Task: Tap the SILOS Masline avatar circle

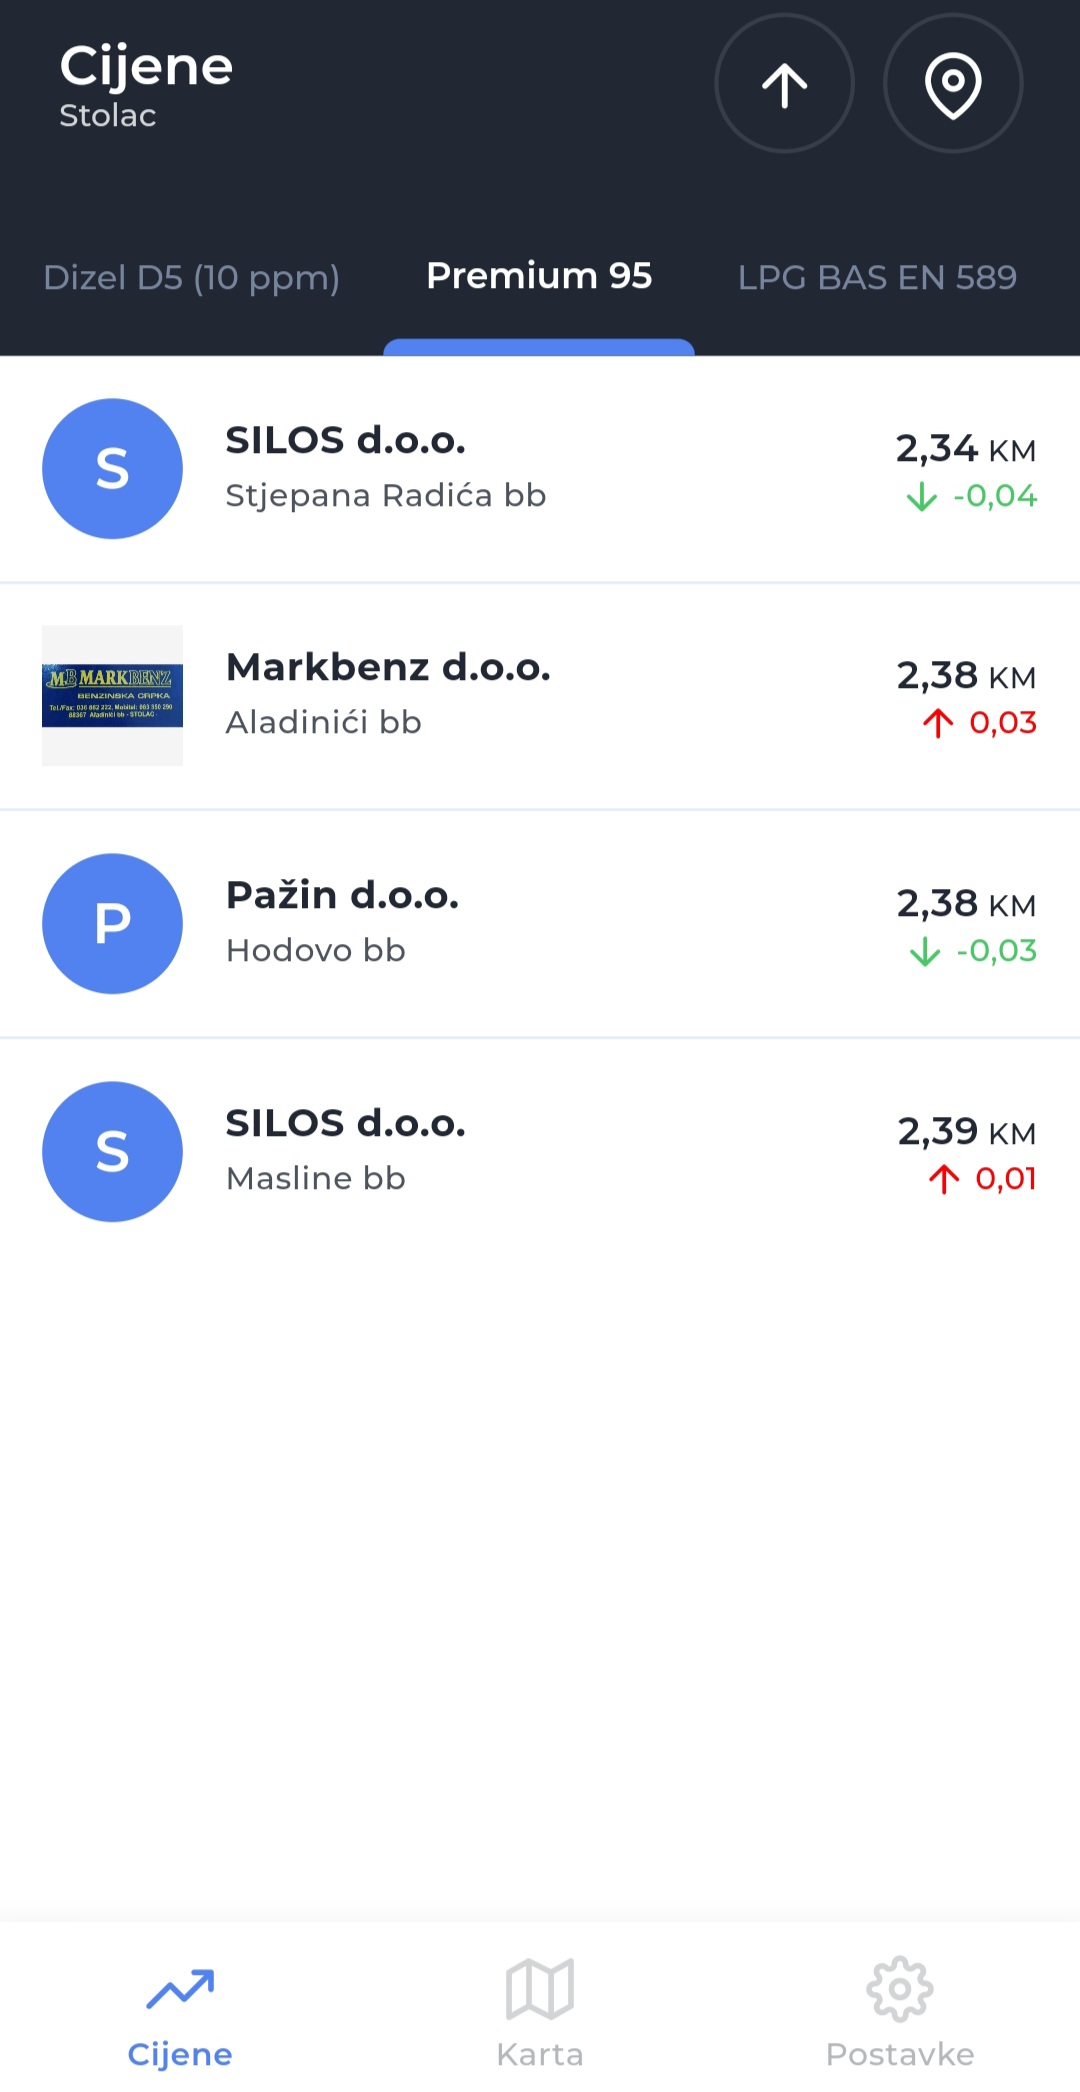Action: (112, 1151)
